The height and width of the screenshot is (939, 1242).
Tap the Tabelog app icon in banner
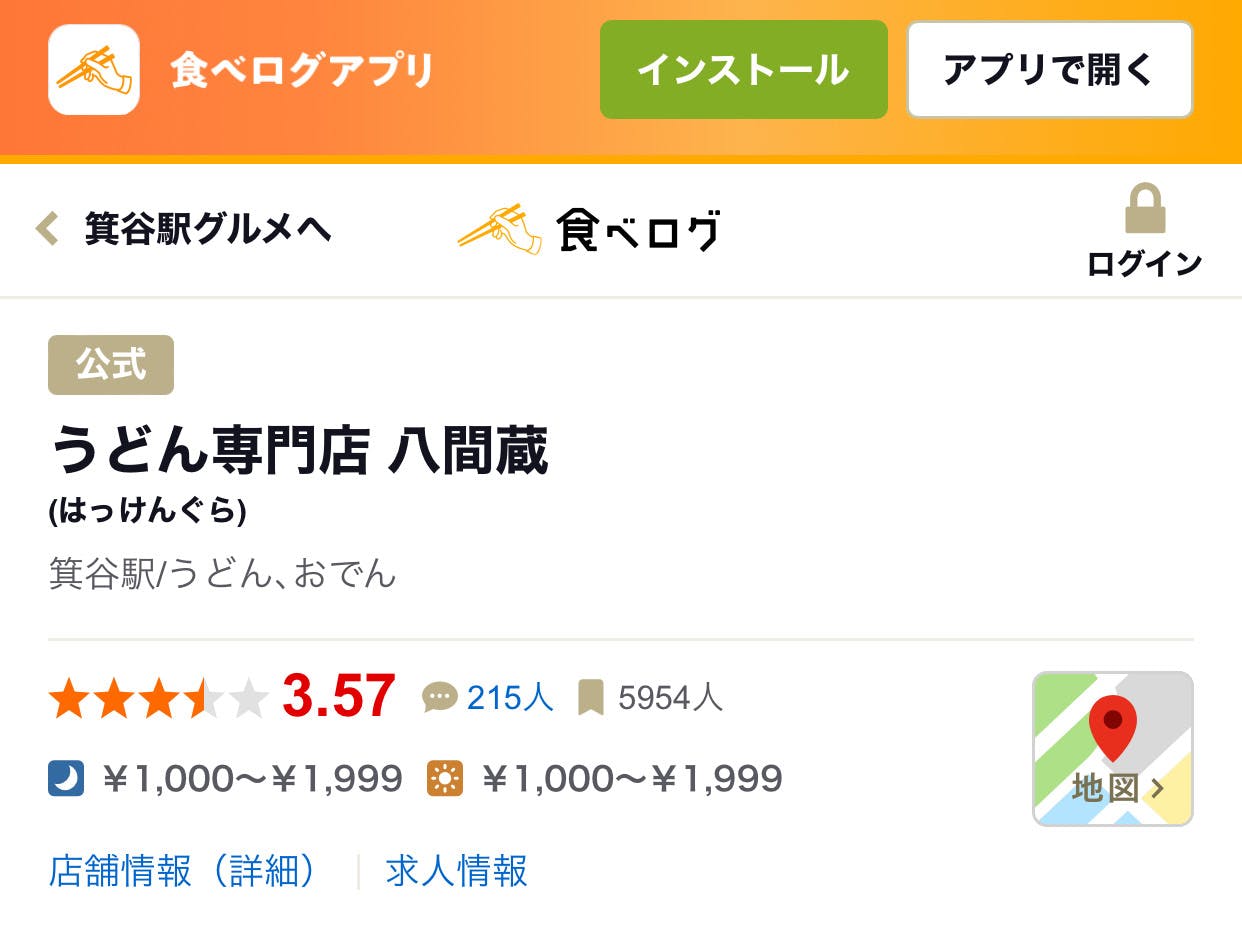pos(94,70)
